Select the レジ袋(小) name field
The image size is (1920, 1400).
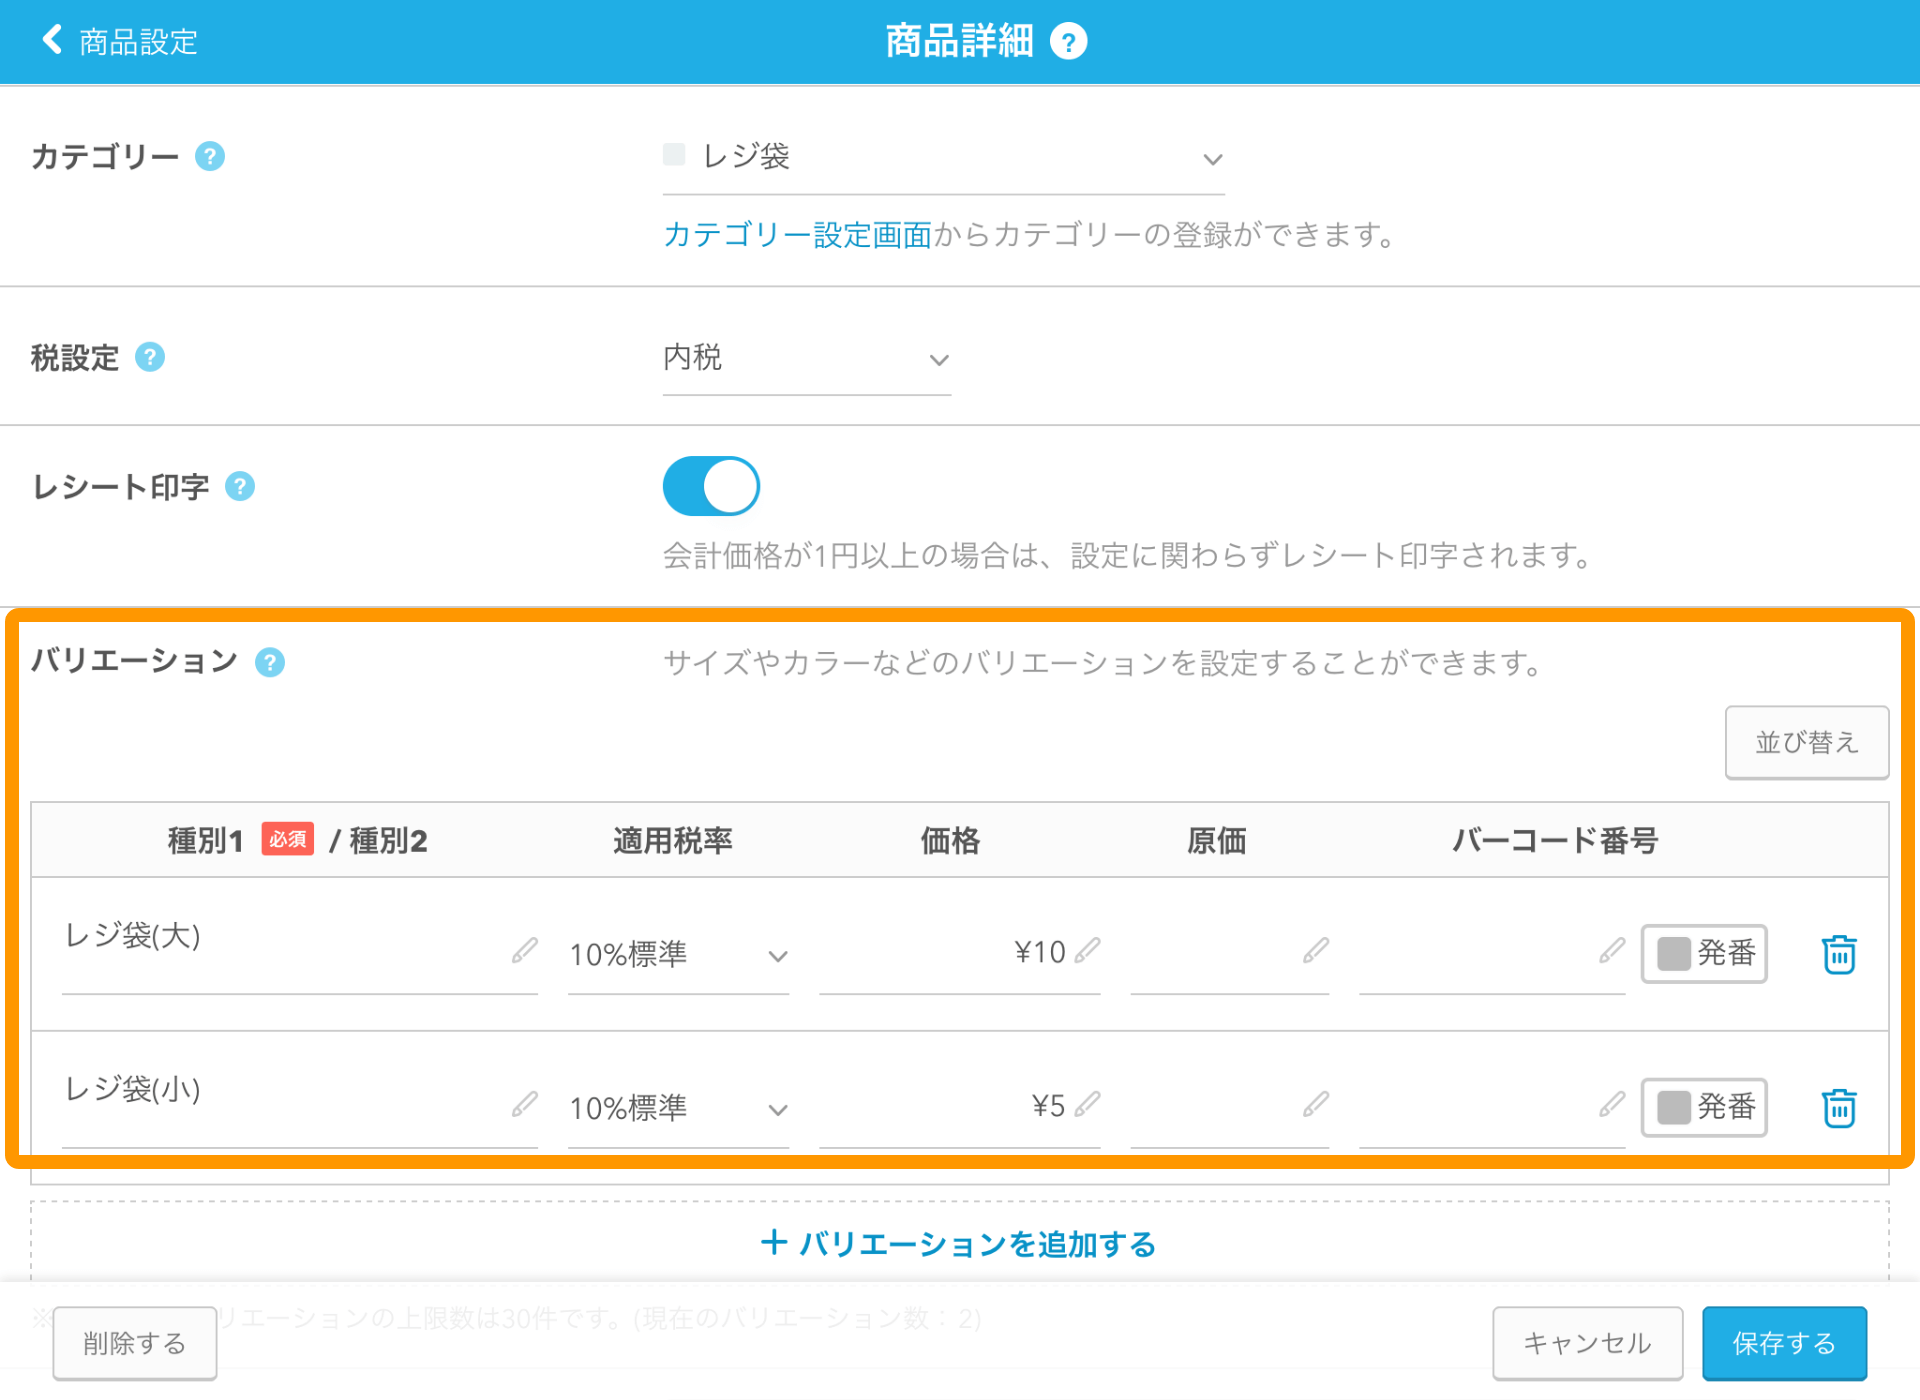point(300,1104)
